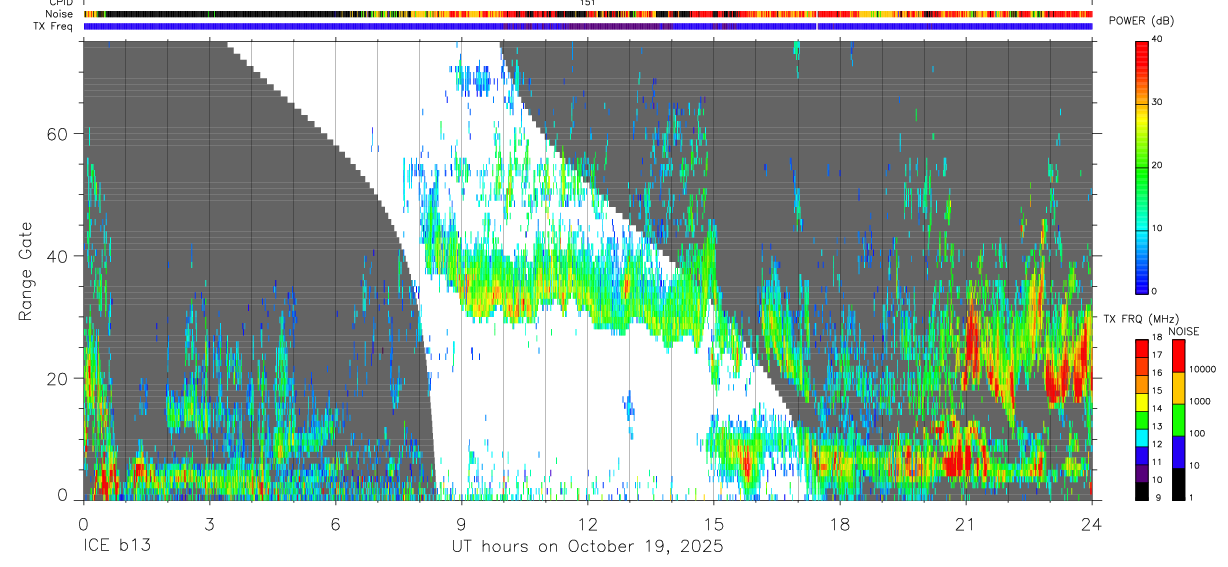The height and width of the screenshot is (567, 1228).
Task: Click the CPID value 151
Action: point(588,3)
